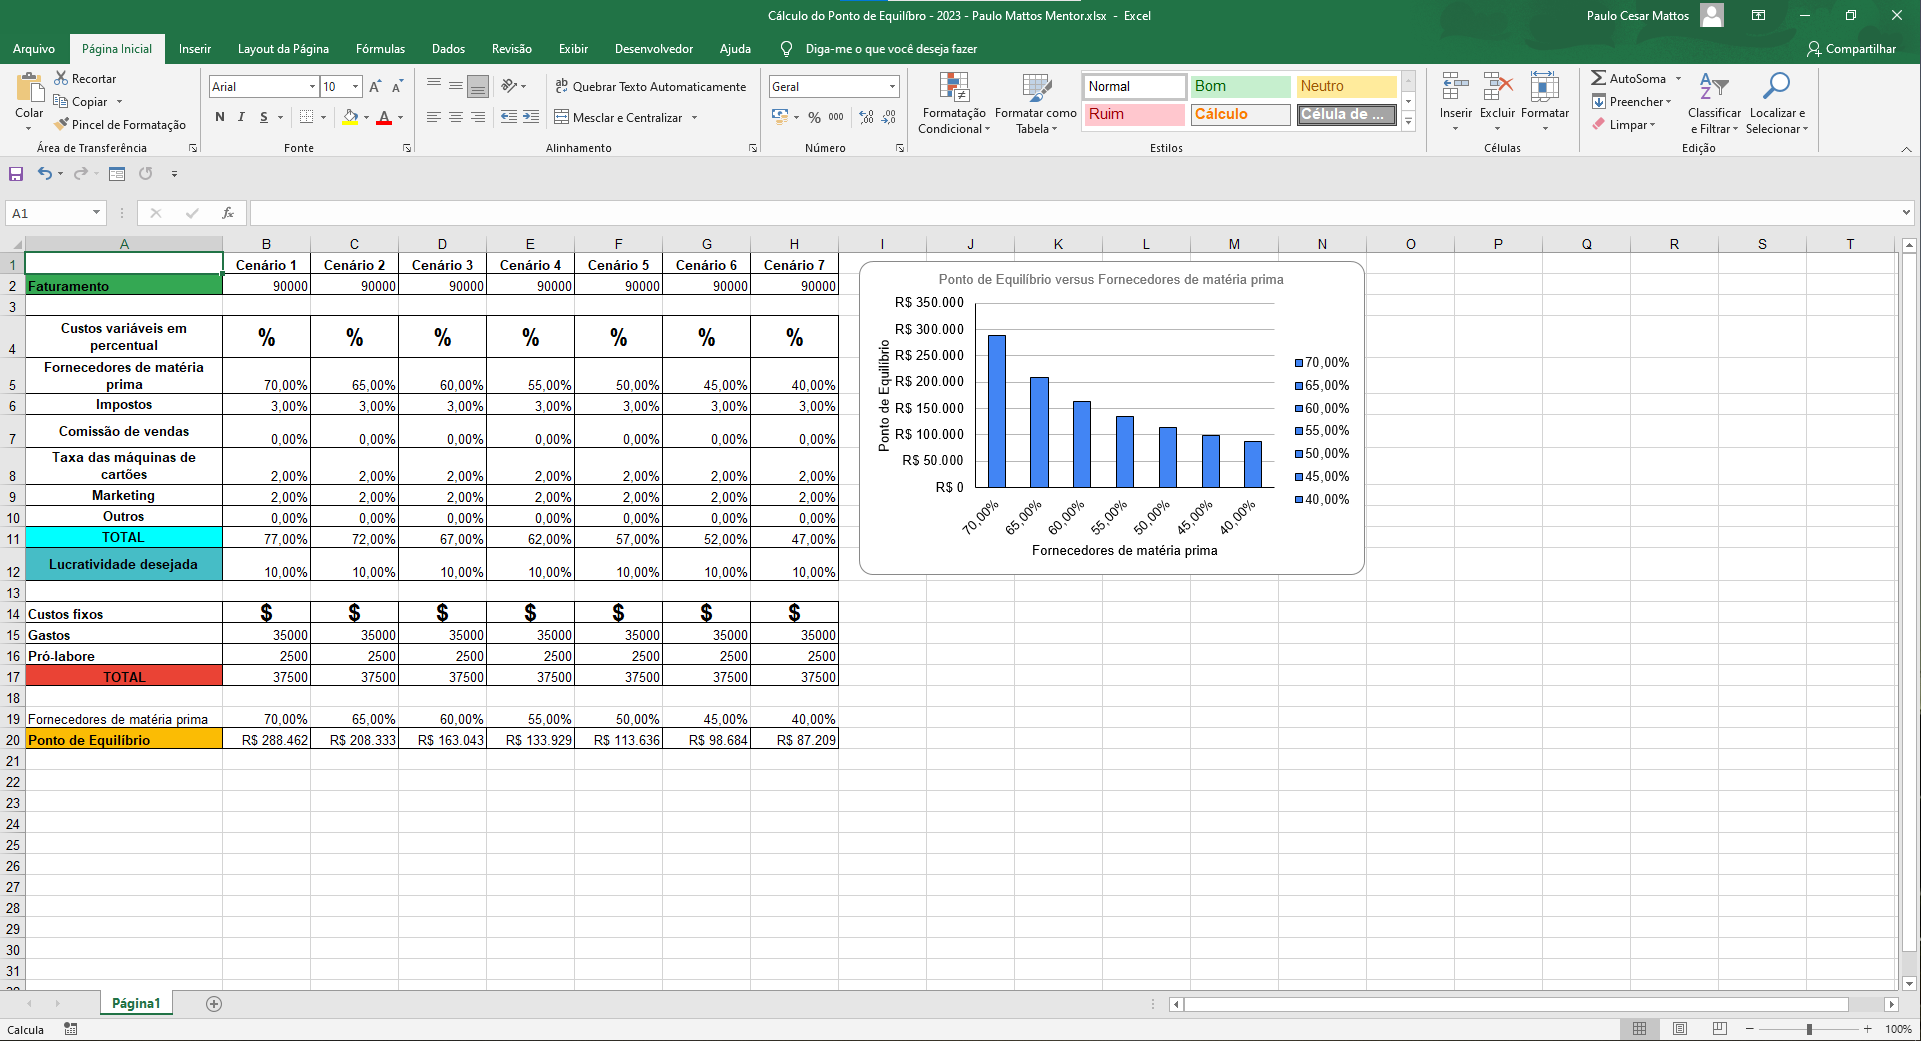Select the percent number format icon
1921x1041 pixels.
814,117
